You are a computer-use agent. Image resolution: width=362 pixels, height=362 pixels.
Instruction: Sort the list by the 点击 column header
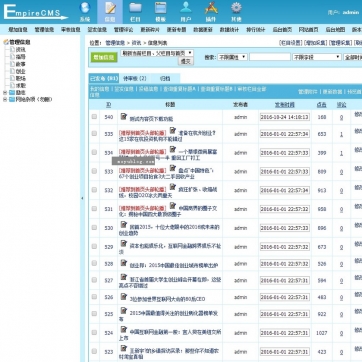coord(322,105)
